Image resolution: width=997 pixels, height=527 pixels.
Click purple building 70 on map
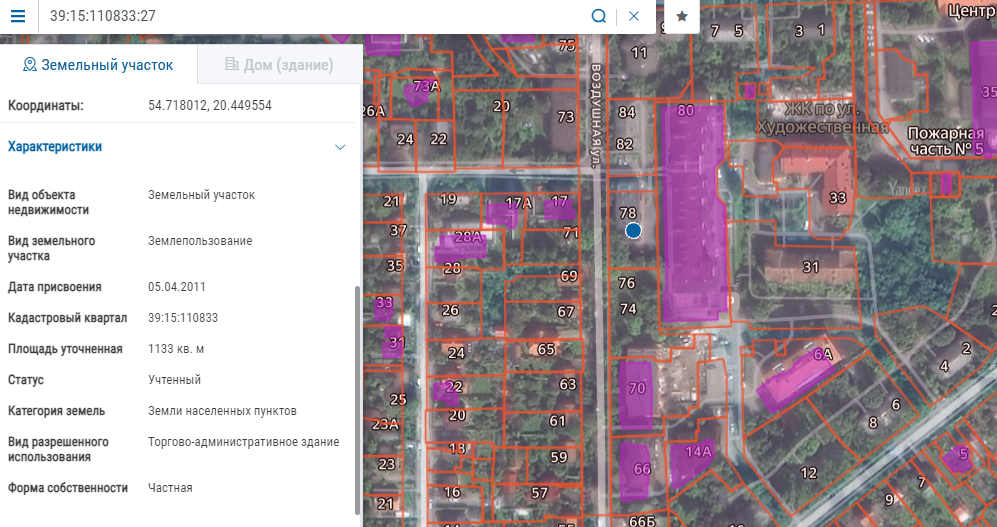pyautogui.click(x=635, y=394)
